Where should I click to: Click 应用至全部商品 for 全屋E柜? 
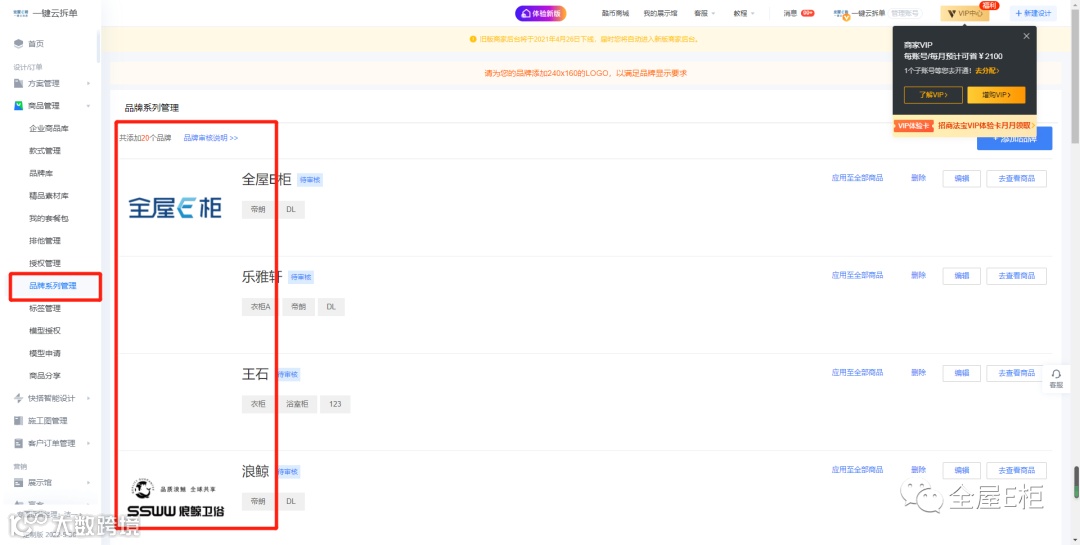[857, 178]
